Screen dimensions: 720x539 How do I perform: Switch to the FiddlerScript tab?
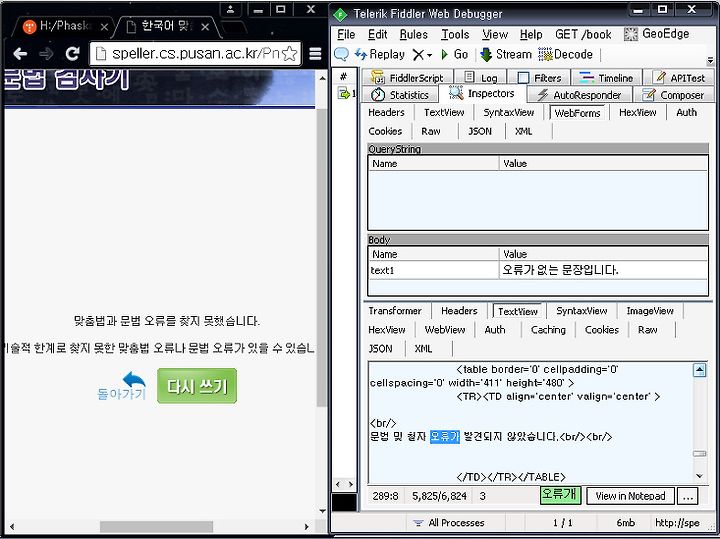407,78
